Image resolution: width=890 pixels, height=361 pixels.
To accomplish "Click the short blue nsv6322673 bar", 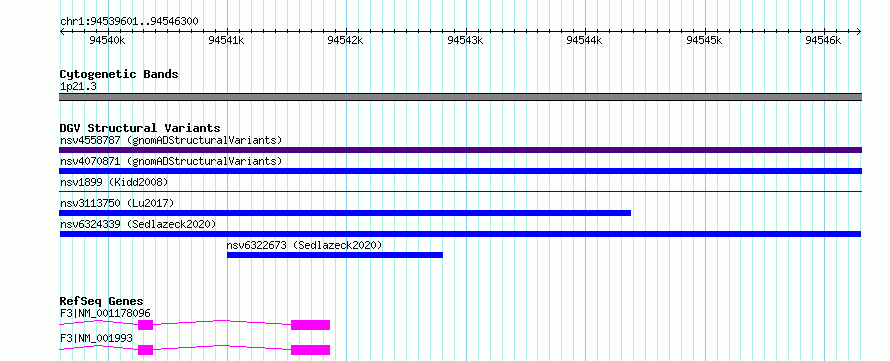I will [x=335, y=255].
